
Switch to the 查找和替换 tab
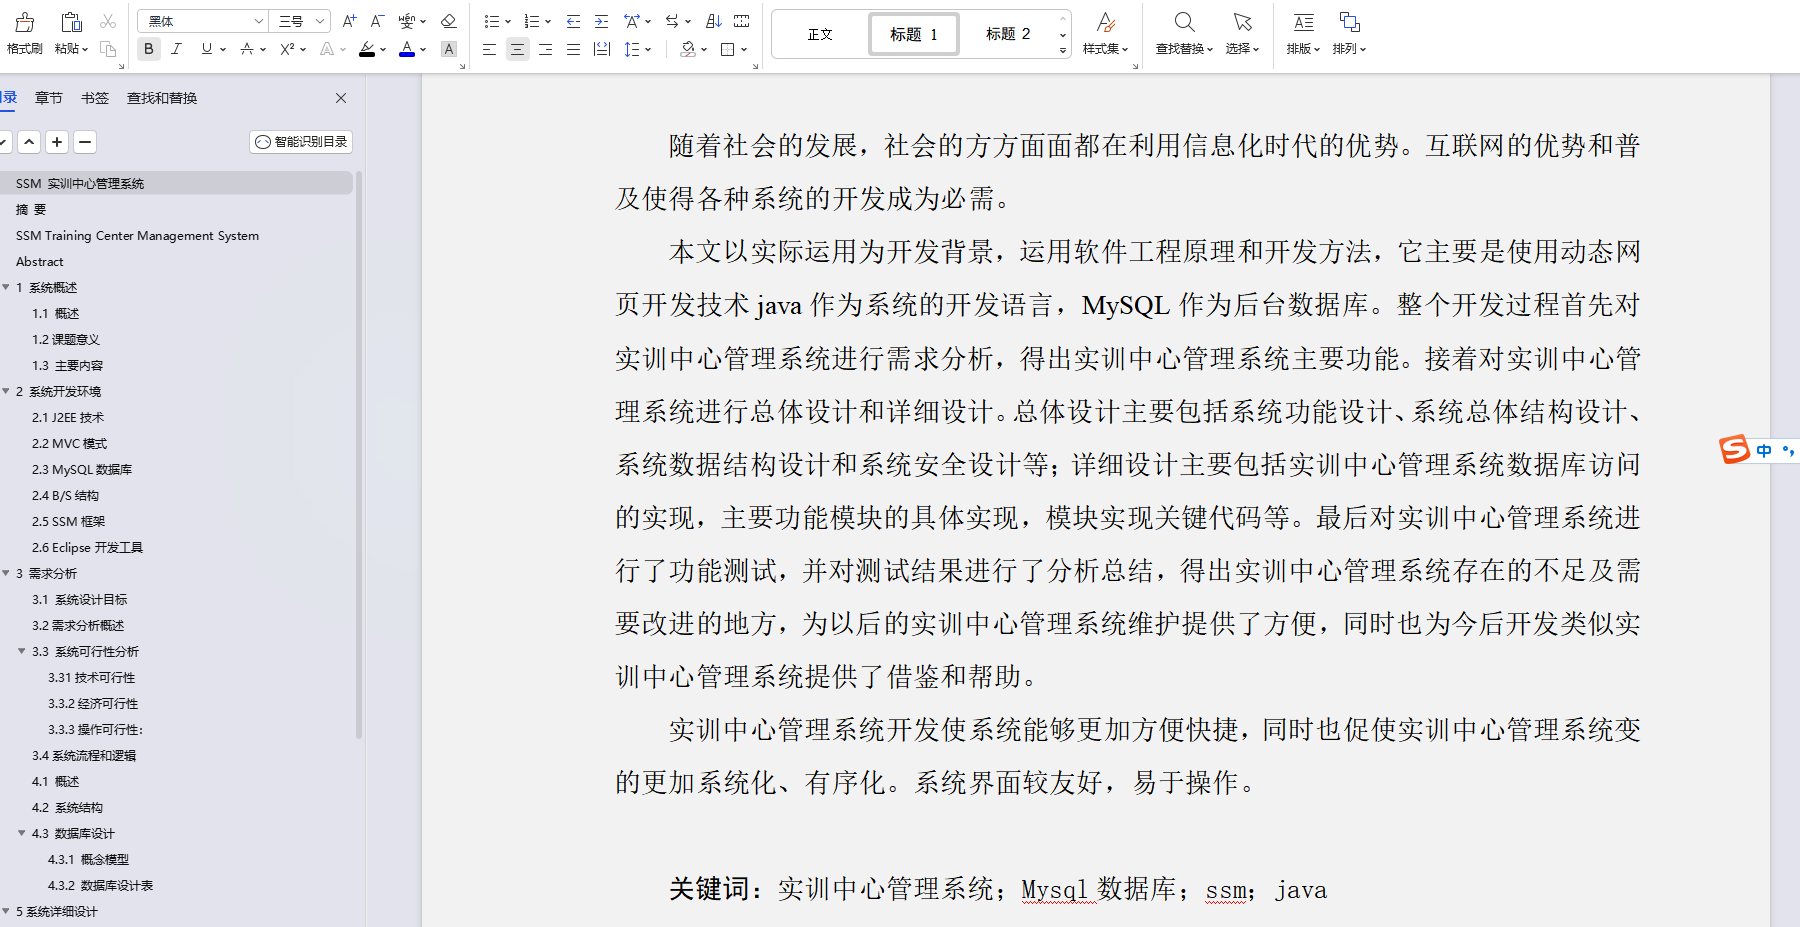162,98
